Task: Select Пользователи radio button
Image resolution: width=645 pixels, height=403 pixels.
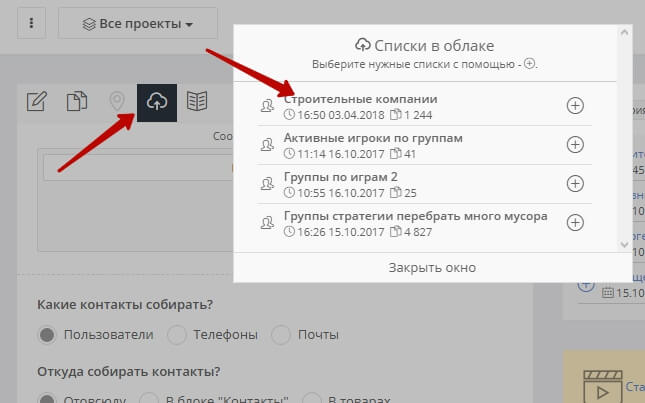Action: point(47,335)
